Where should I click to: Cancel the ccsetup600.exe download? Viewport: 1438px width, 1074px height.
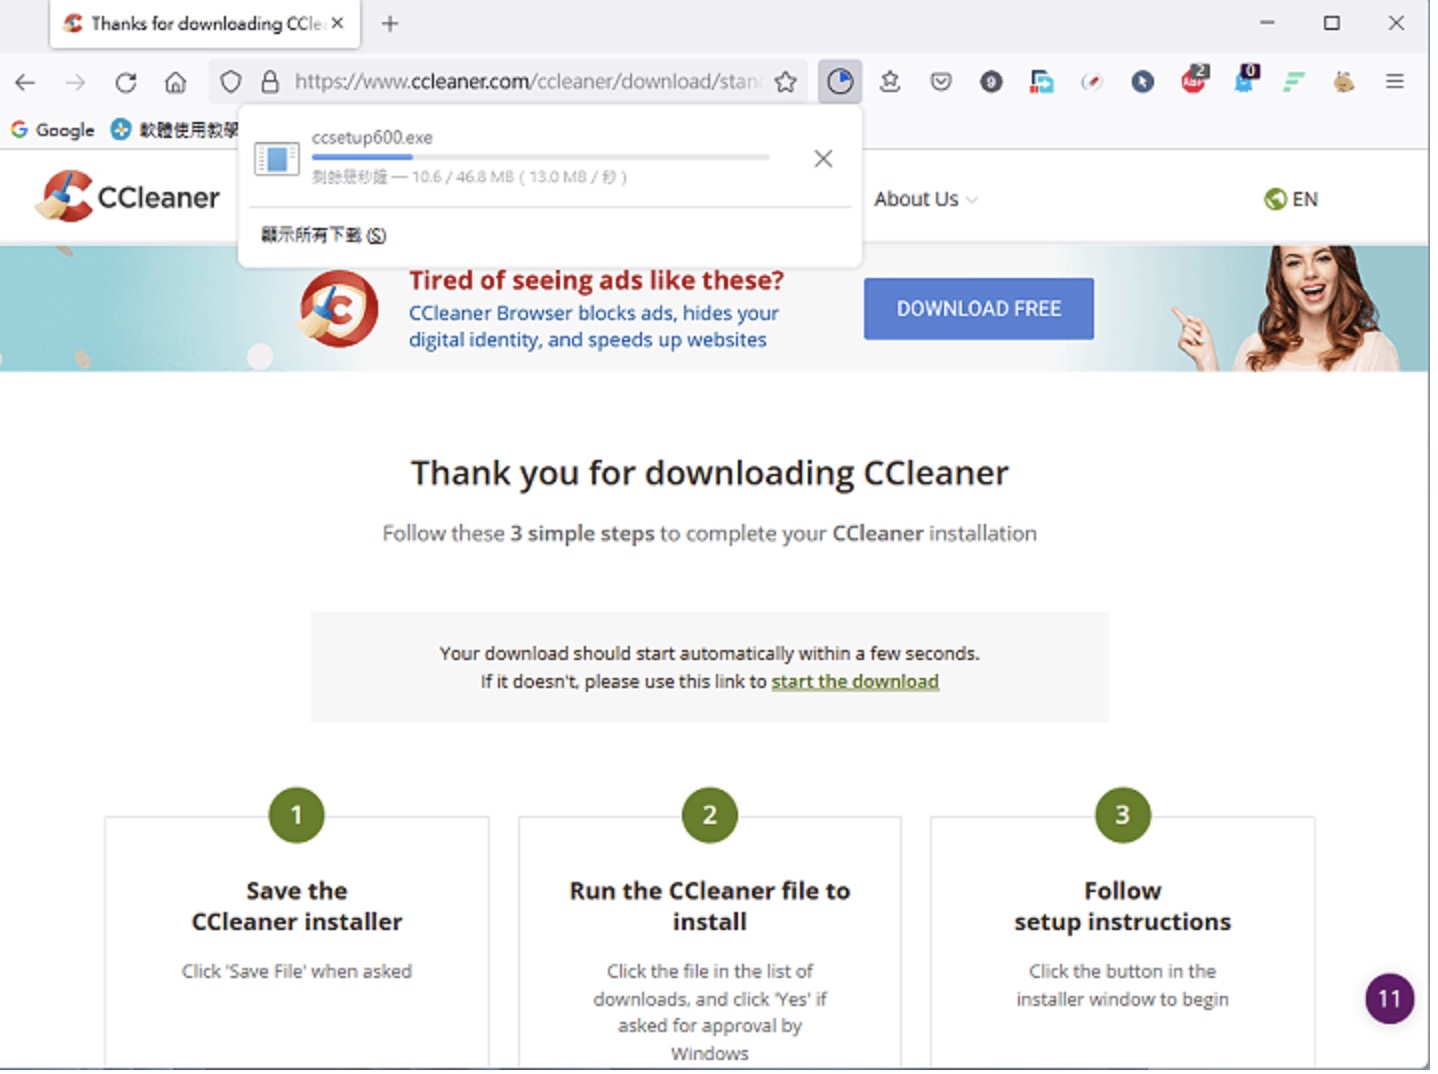coord(823,158)
